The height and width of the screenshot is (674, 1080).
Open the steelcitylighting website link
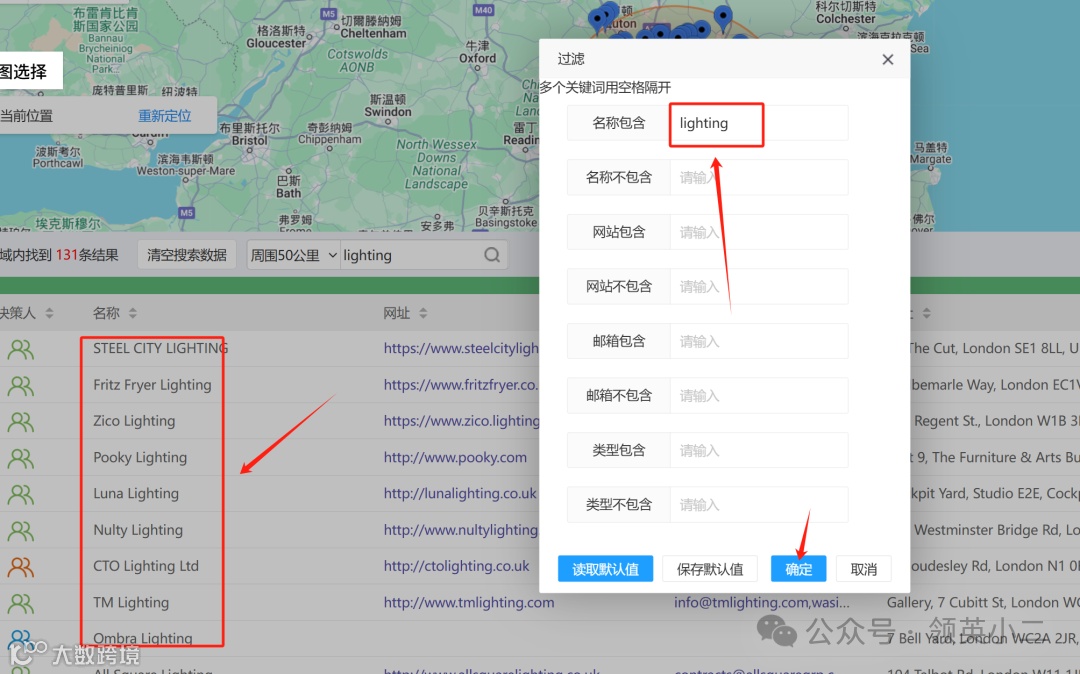click(461, 348)
